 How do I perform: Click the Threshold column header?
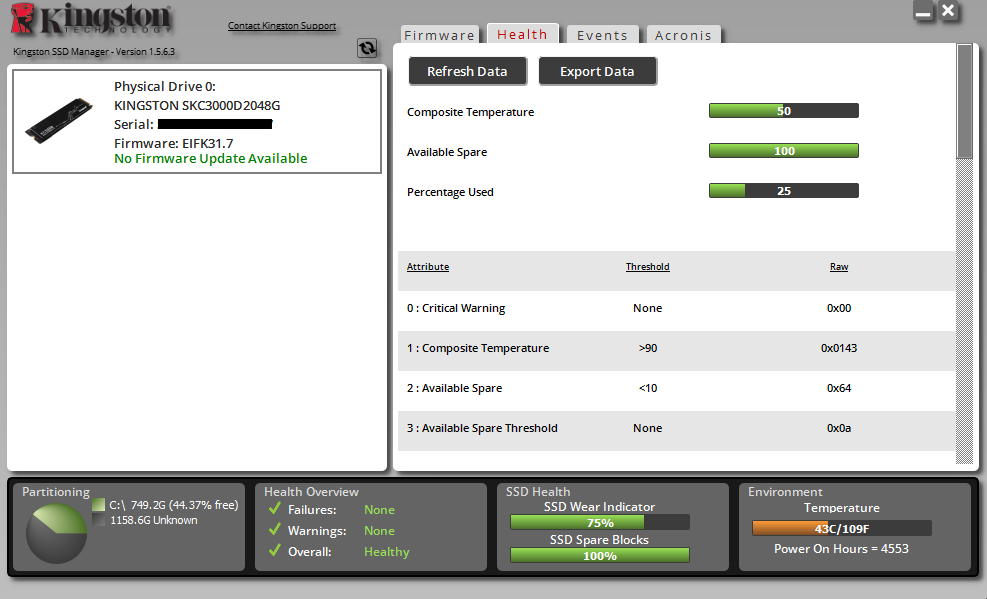[648, 267]
